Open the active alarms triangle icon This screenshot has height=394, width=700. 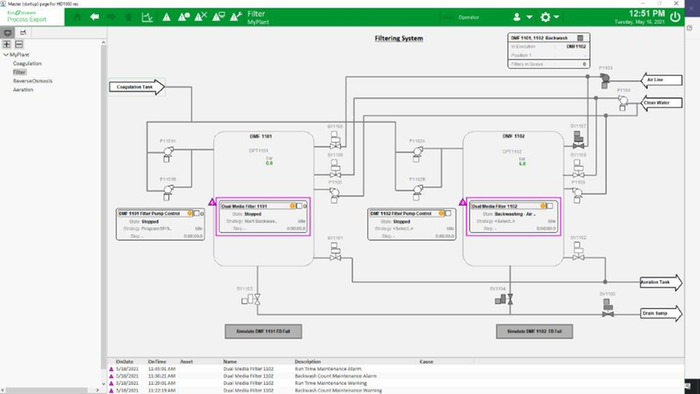pos(167,17)
